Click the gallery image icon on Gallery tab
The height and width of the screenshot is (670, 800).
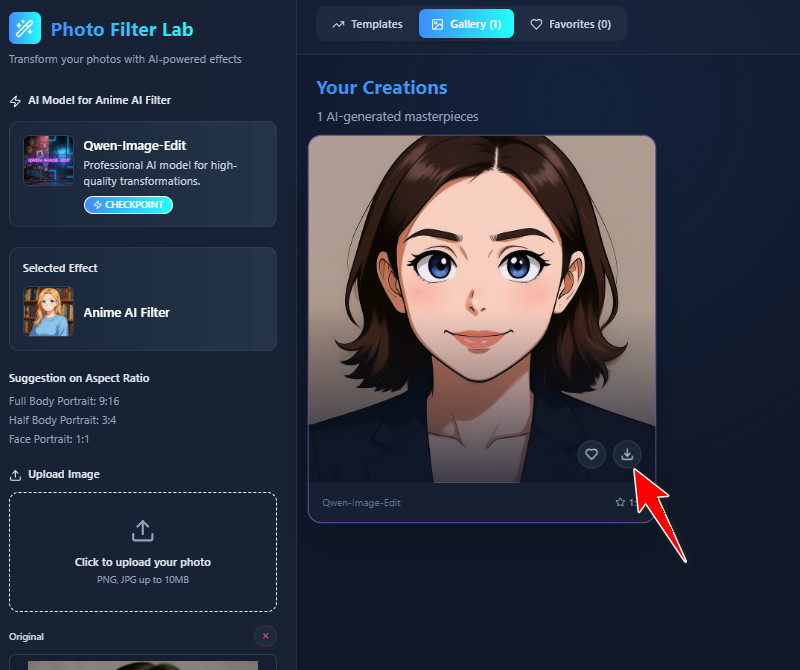coord(435,24)
